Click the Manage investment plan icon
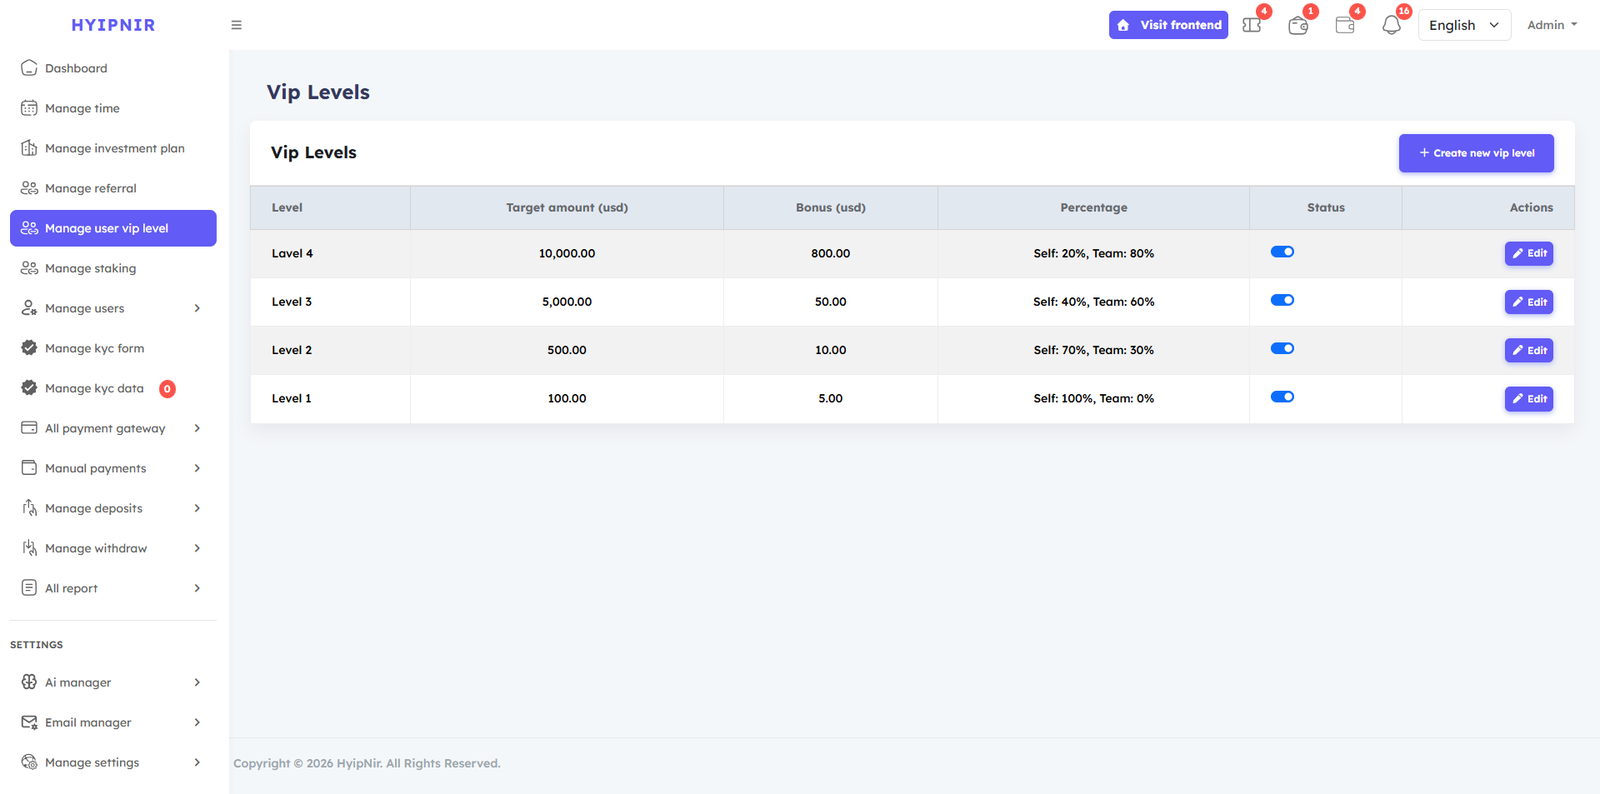1600x794 pixels. pyautogui.click(x=29, y=148)
